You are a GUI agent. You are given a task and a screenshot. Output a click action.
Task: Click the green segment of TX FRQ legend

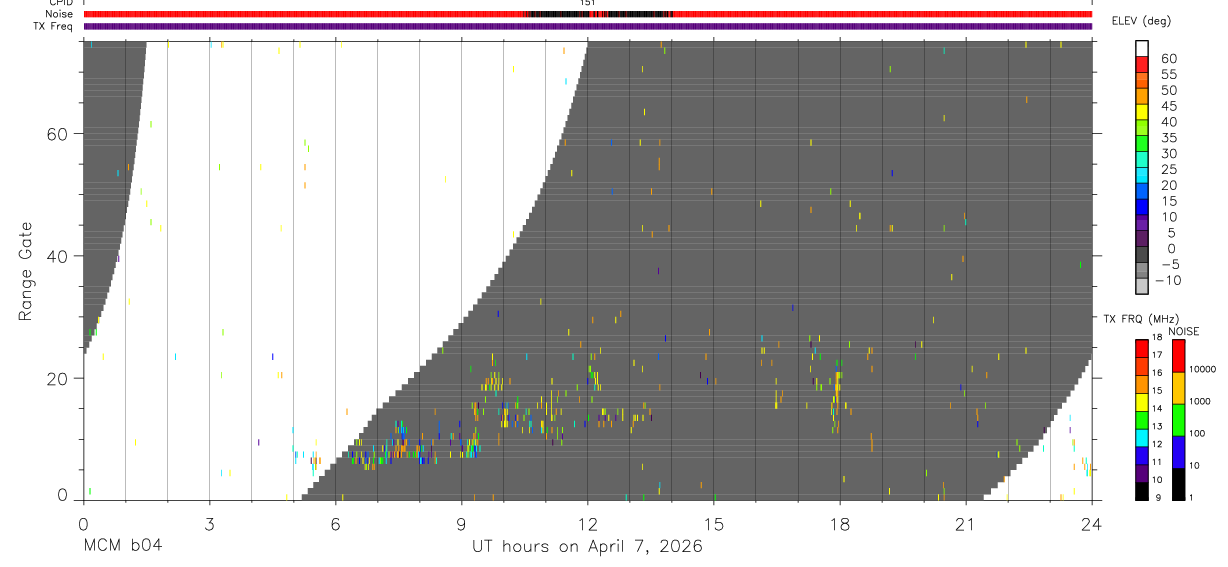tap(1142, 420)
